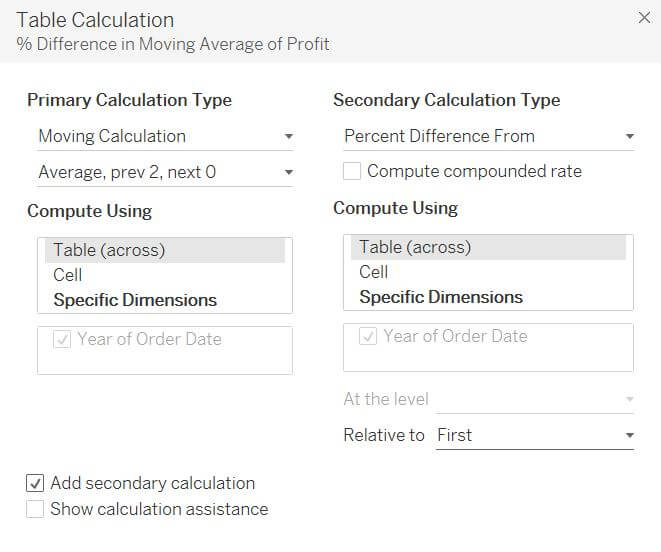This screenshot has height=552, width=661.
Task: Click the At the level dropdown arrow
Action: (629, 399)
